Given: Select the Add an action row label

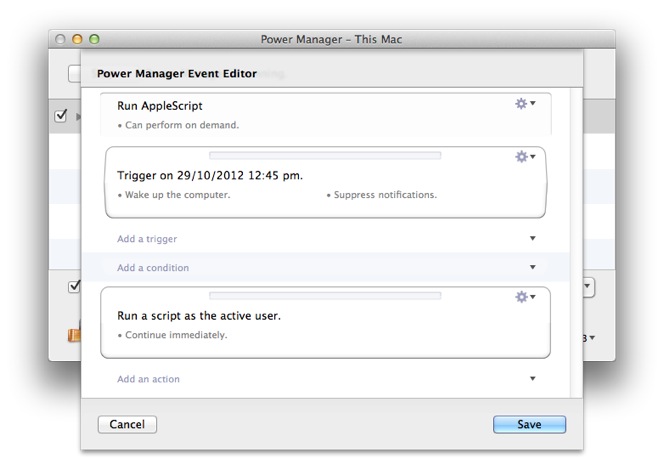Looking at the screenshot, I should 148,379.
